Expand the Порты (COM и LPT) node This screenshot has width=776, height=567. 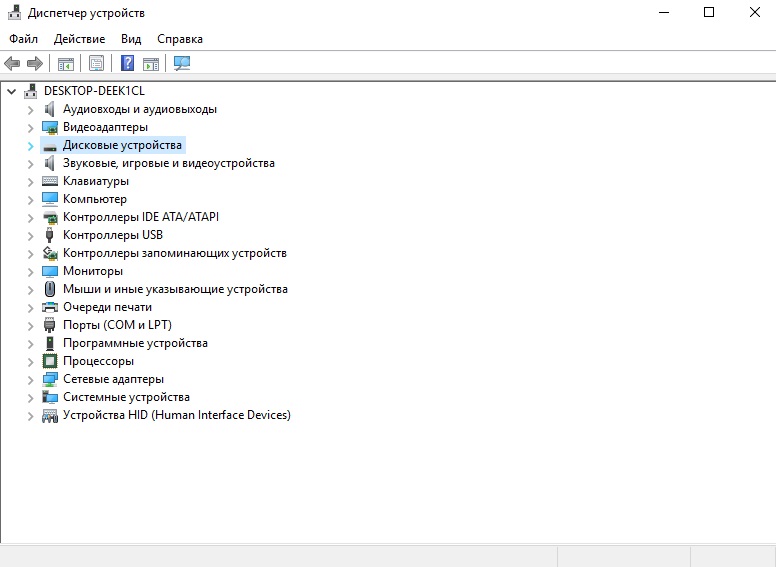[30, 326]
